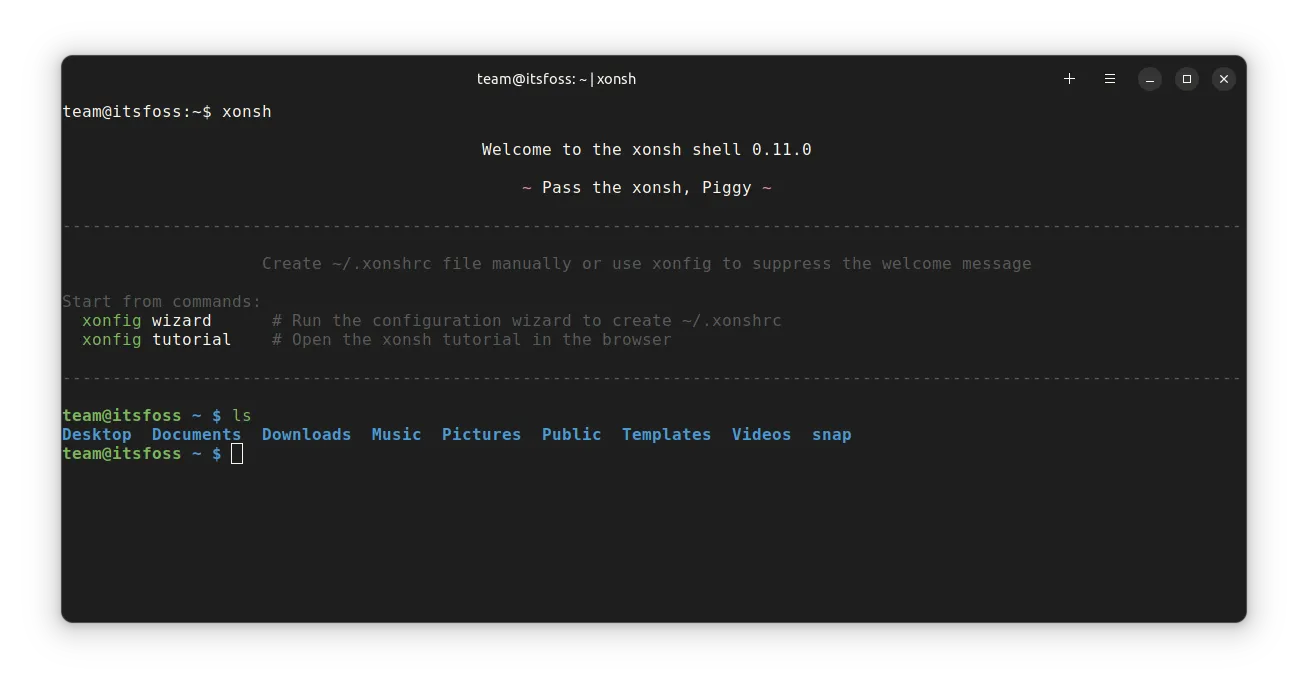Minimize the terminal window
Image resolution: width=1308 pixels, height=690 pixels.
click(1150, 79)
